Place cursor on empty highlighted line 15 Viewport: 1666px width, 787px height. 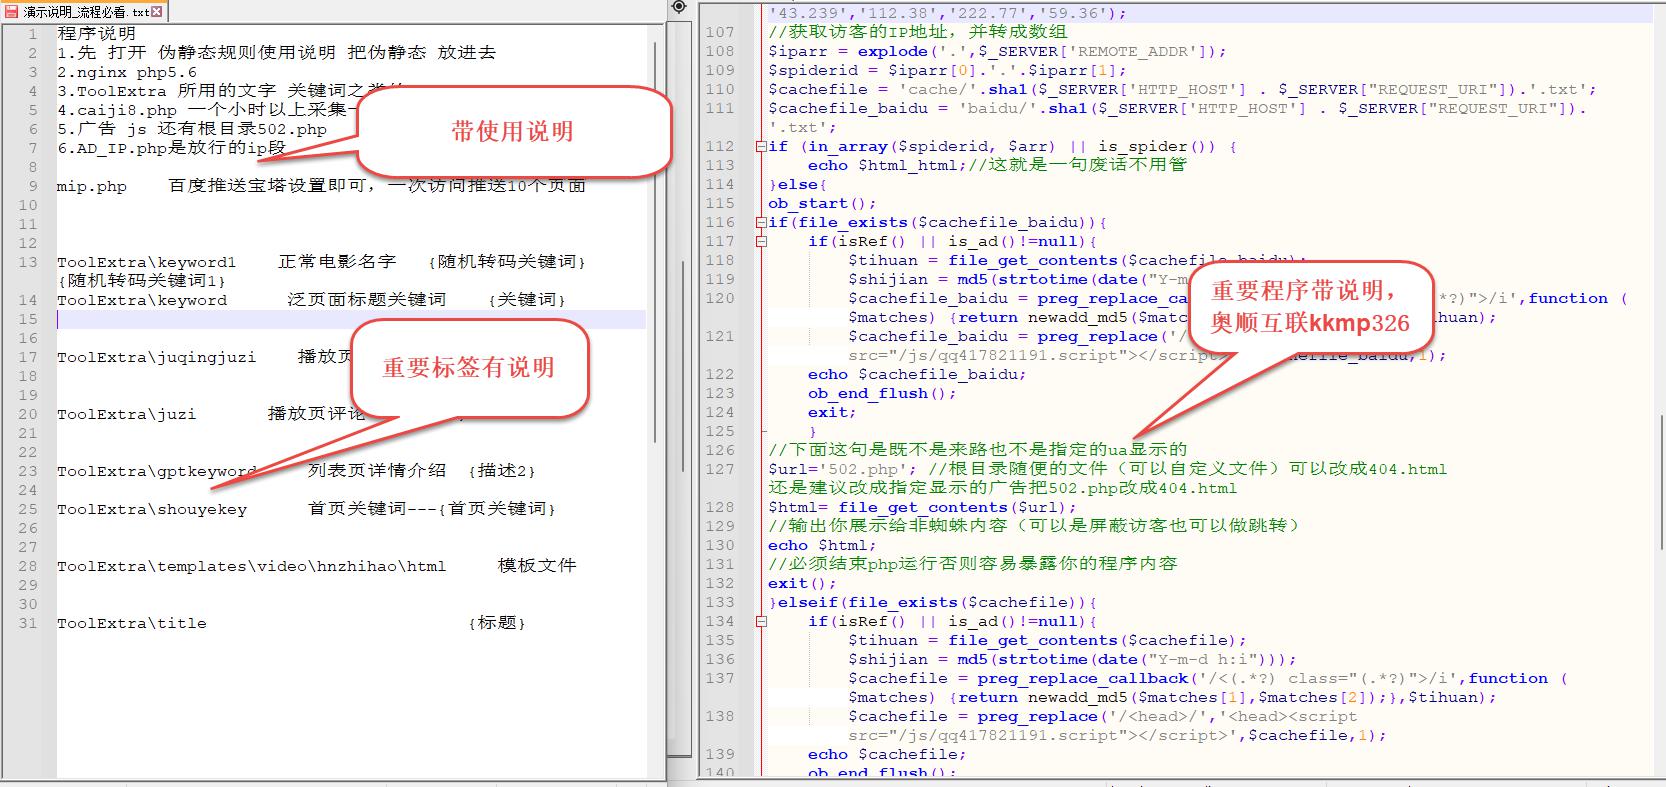click(351, 319)
